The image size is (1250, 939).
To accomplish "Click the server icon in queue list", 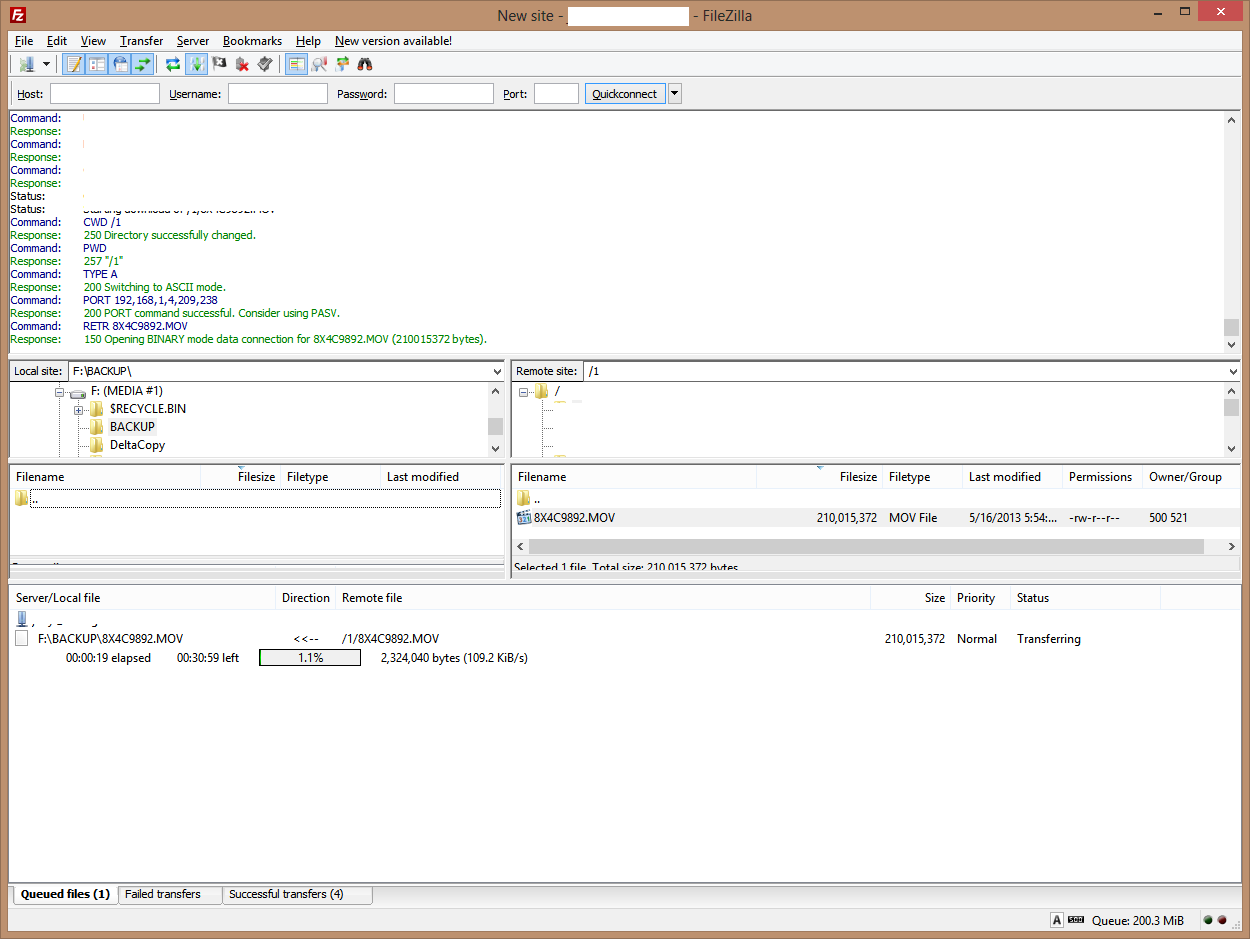I will point(21,619).
